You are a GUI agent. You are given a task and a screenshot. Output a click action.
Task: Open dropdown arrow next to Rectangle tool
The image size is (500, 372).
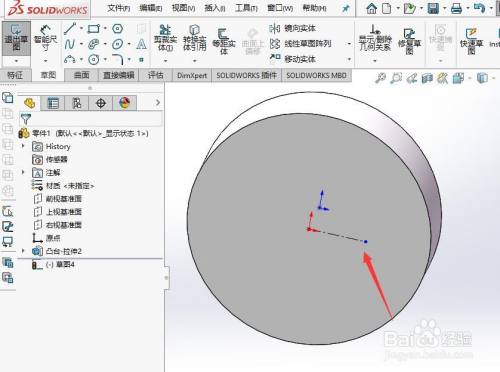tap(105, 29)
